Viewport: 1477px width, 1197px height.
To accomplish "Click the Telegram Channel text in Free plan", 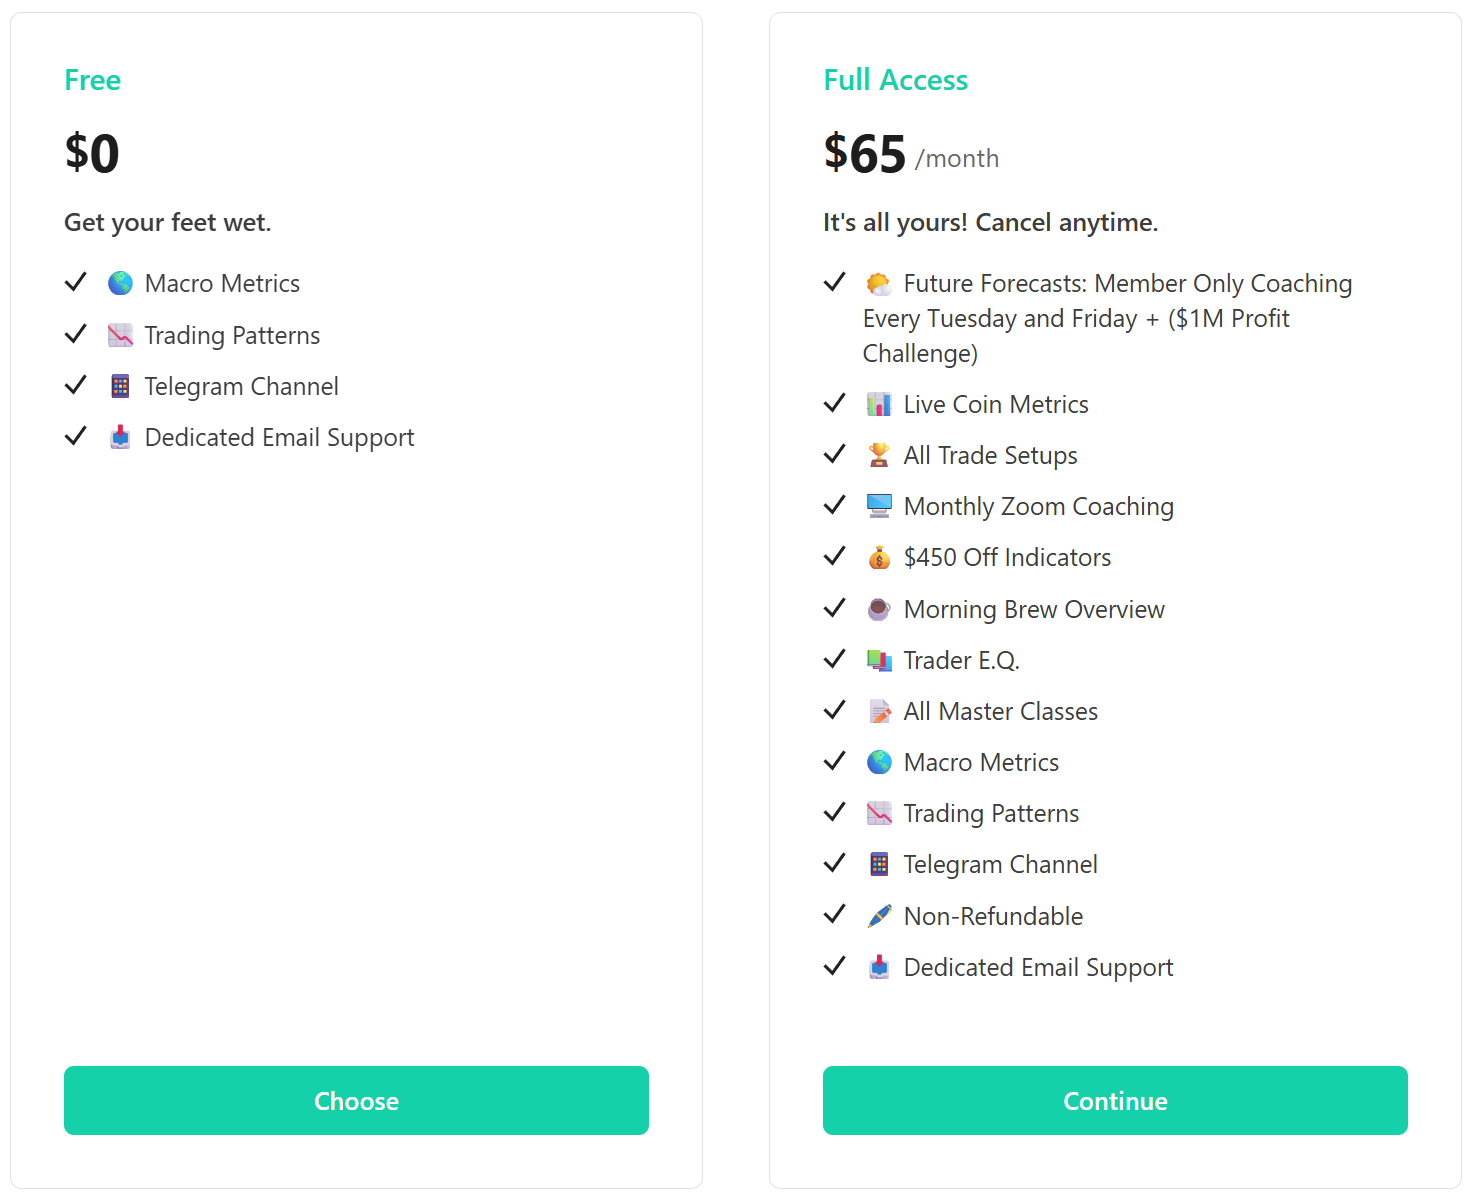I will tap(241, 387).
